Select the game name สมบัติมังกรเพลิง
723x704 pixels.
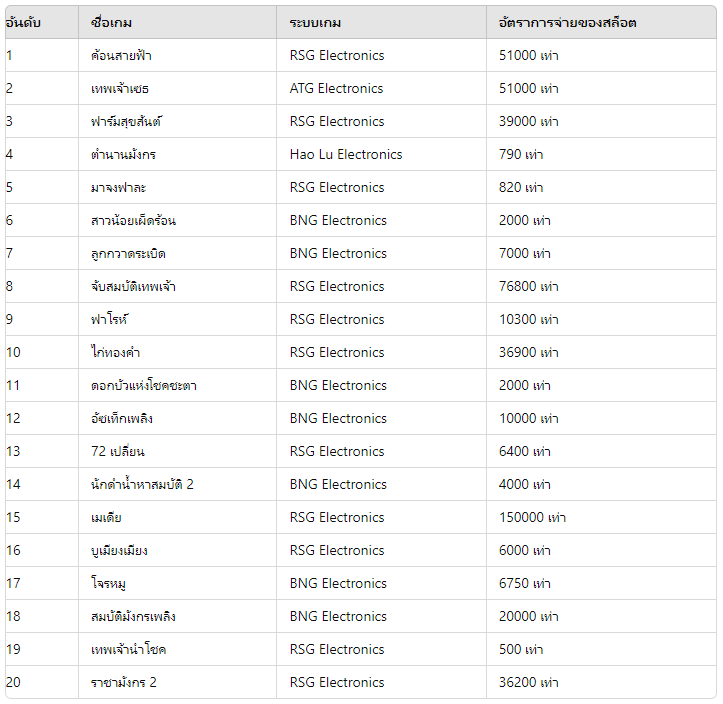133,616
